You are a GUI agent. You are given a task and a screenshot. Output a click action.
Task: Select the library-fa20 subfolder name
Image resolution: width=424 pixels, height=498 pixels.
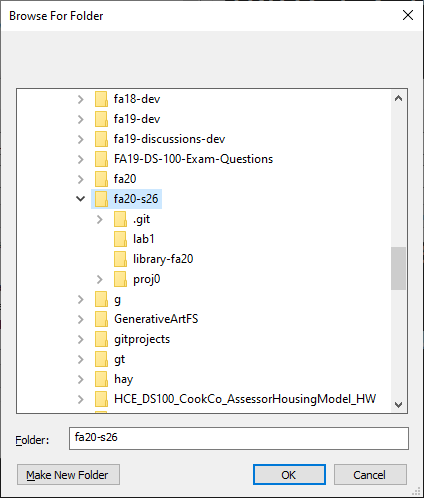pyautogui.click(x=163, y=259)
